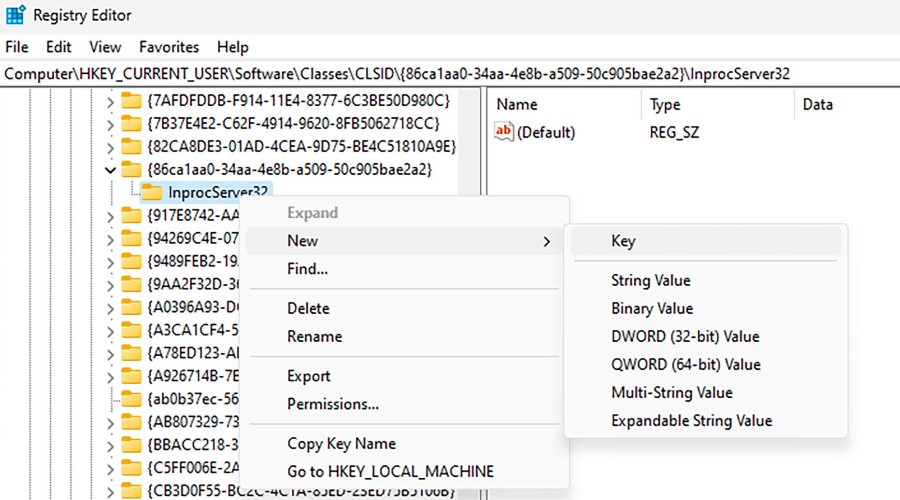Open the New submenu in context menu
The height and width of the screenshot is (500, 900).
coord(405,241)
